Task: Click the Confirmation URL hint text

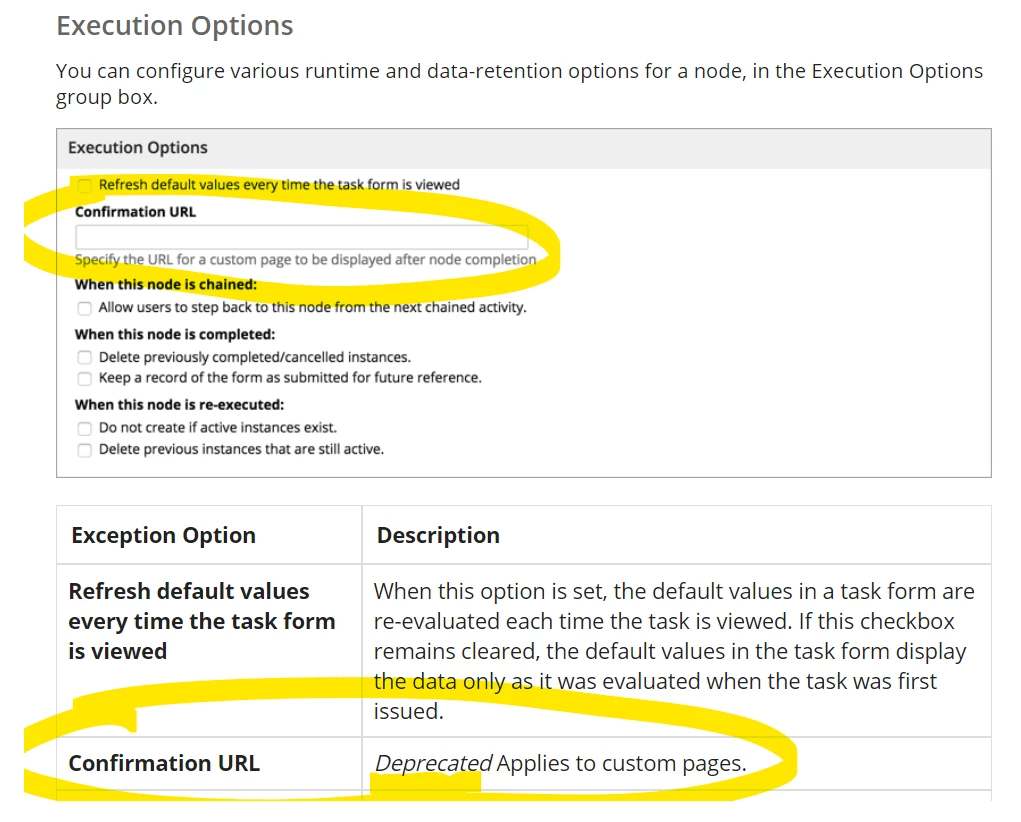Action: (305, 259)
